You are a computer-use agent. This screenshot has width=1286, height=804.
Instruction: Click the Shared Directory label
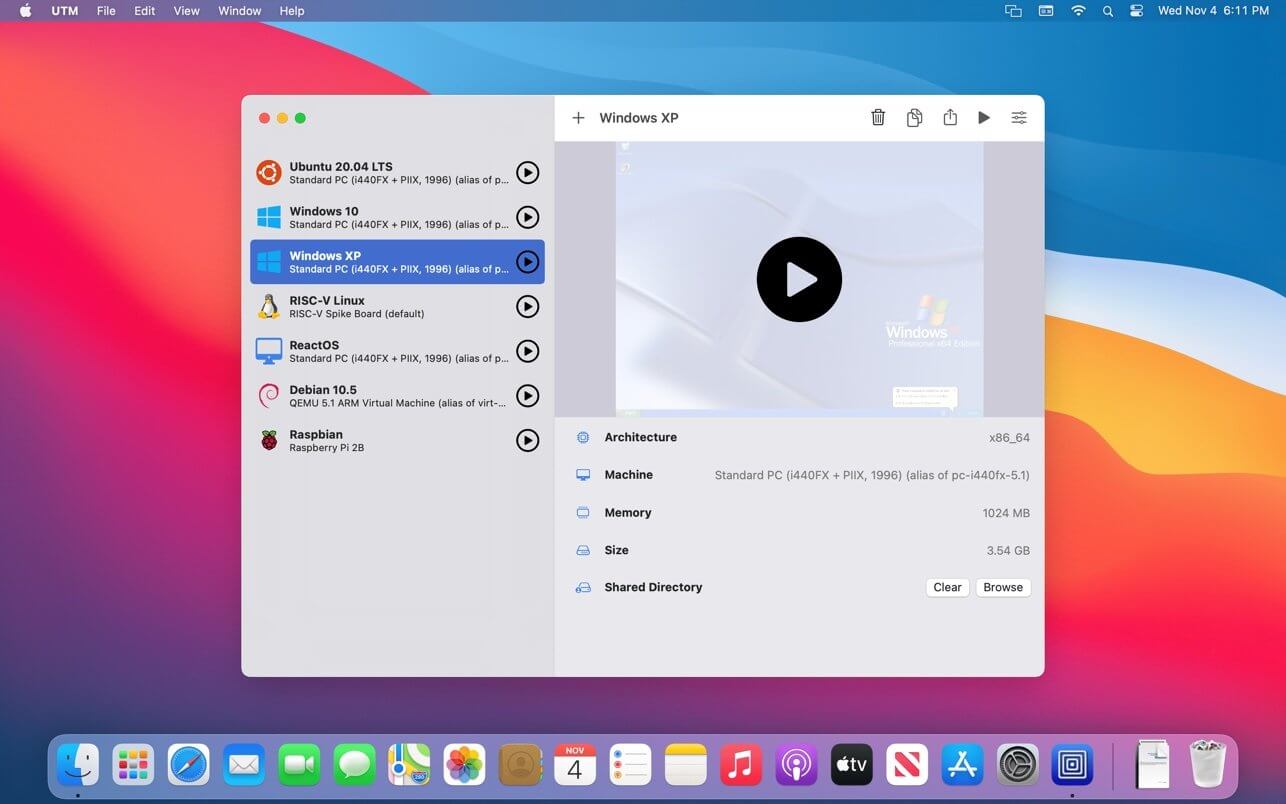click(x=653, y=588)
